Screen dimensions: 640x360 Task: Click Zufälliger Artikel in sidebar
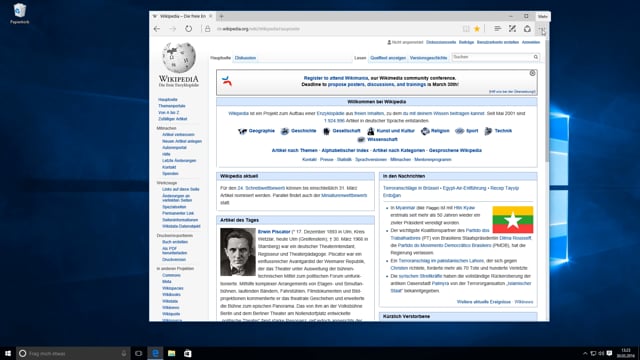173,119
